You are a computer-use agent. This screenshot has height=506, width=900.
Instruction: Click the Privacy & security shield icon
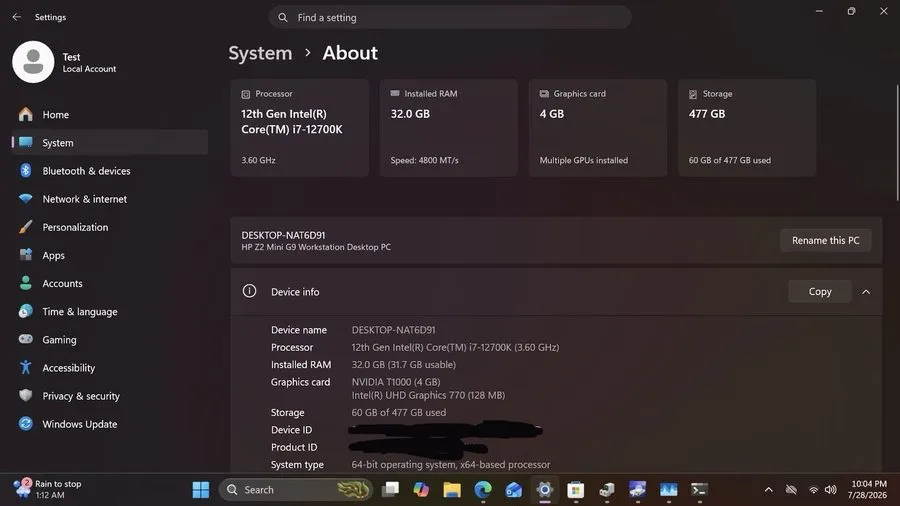(25, 395)
